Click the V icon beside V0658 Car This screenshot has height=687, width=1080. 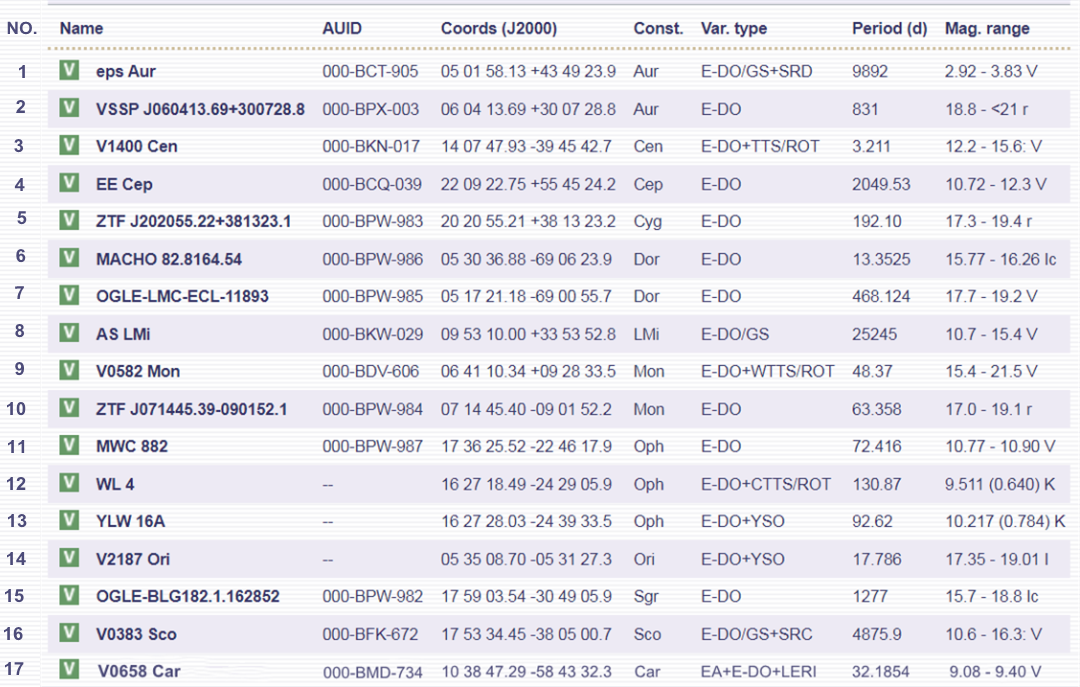tap(69, 670)
